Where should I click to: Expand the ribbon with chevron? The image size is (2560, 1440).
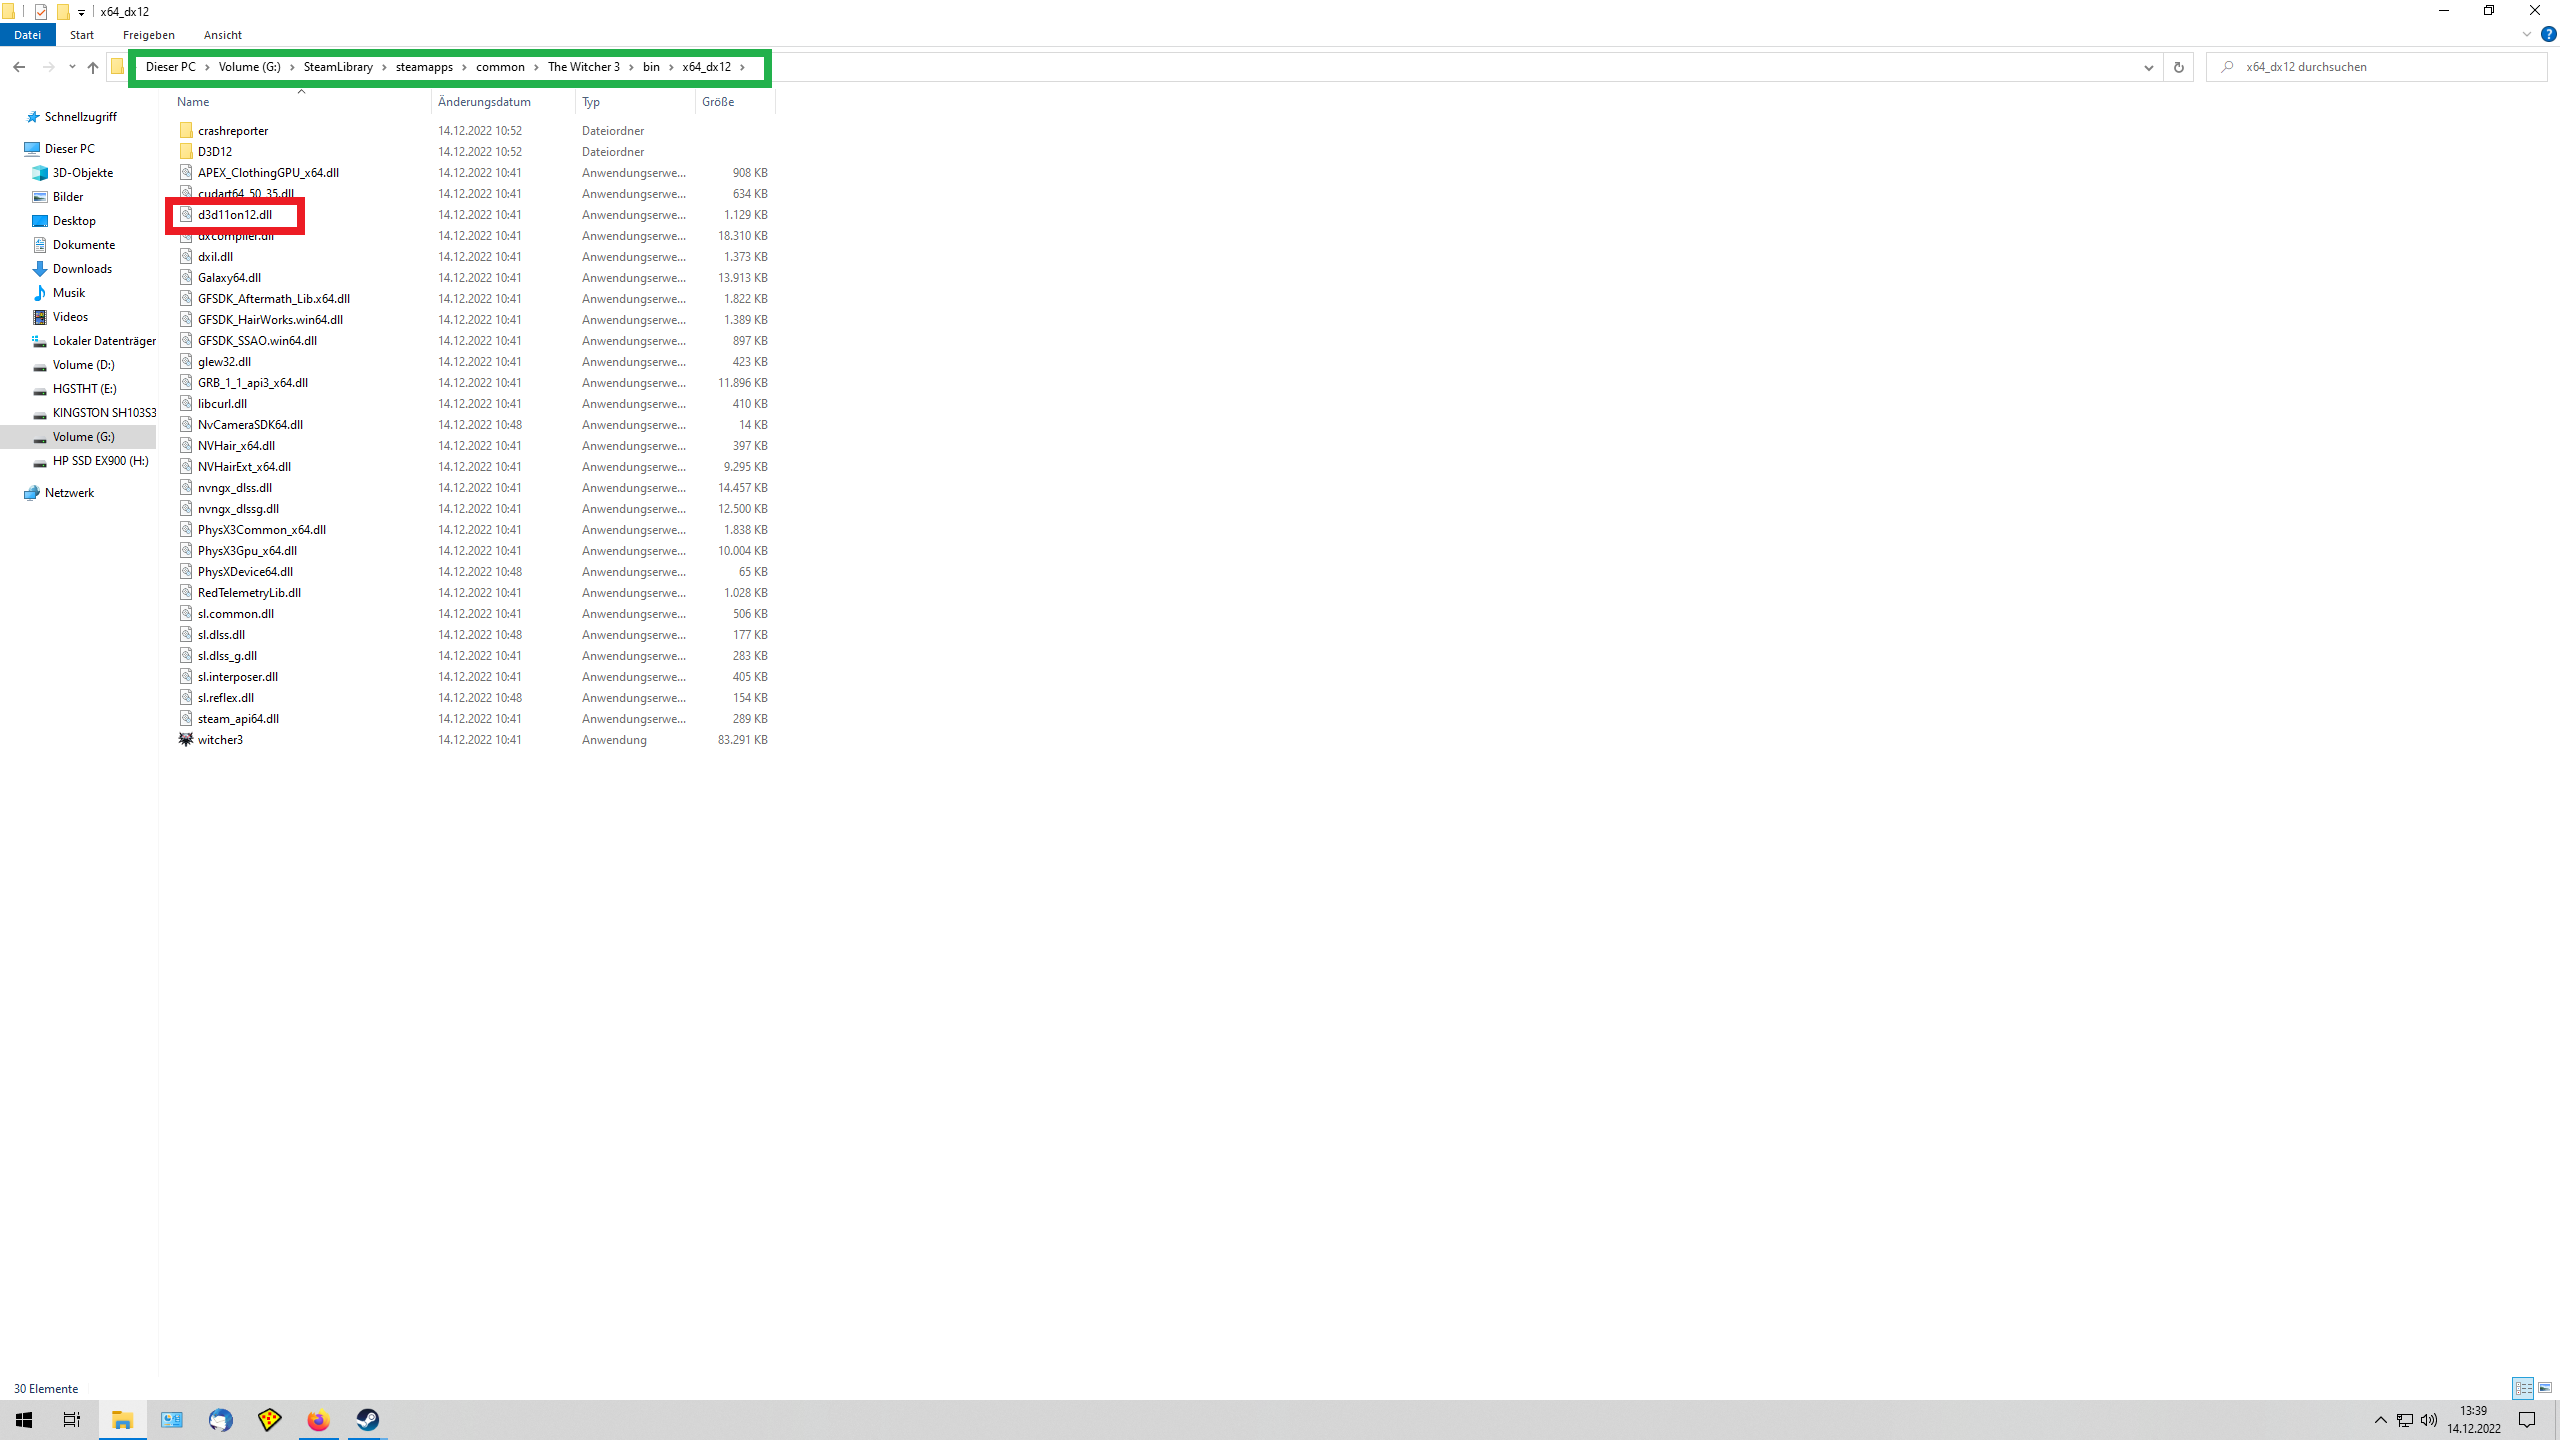2526,34
